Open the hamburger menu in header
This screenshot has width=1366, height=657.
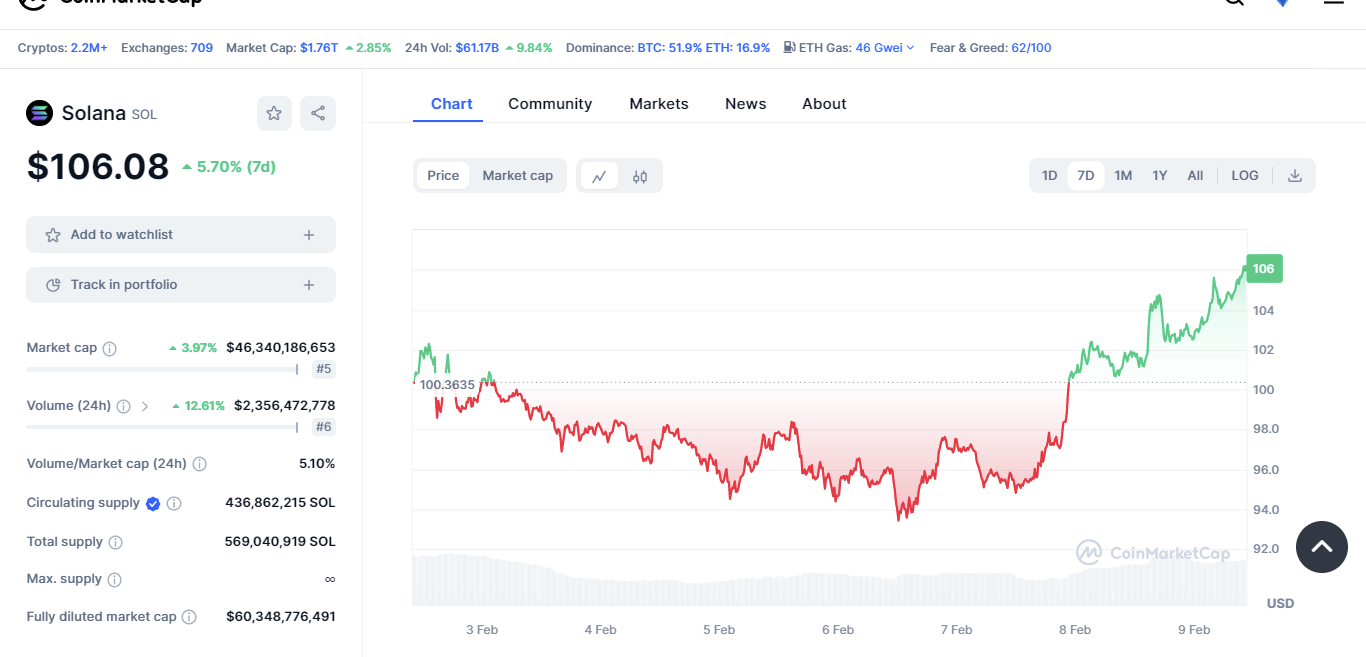point(1334,3)
